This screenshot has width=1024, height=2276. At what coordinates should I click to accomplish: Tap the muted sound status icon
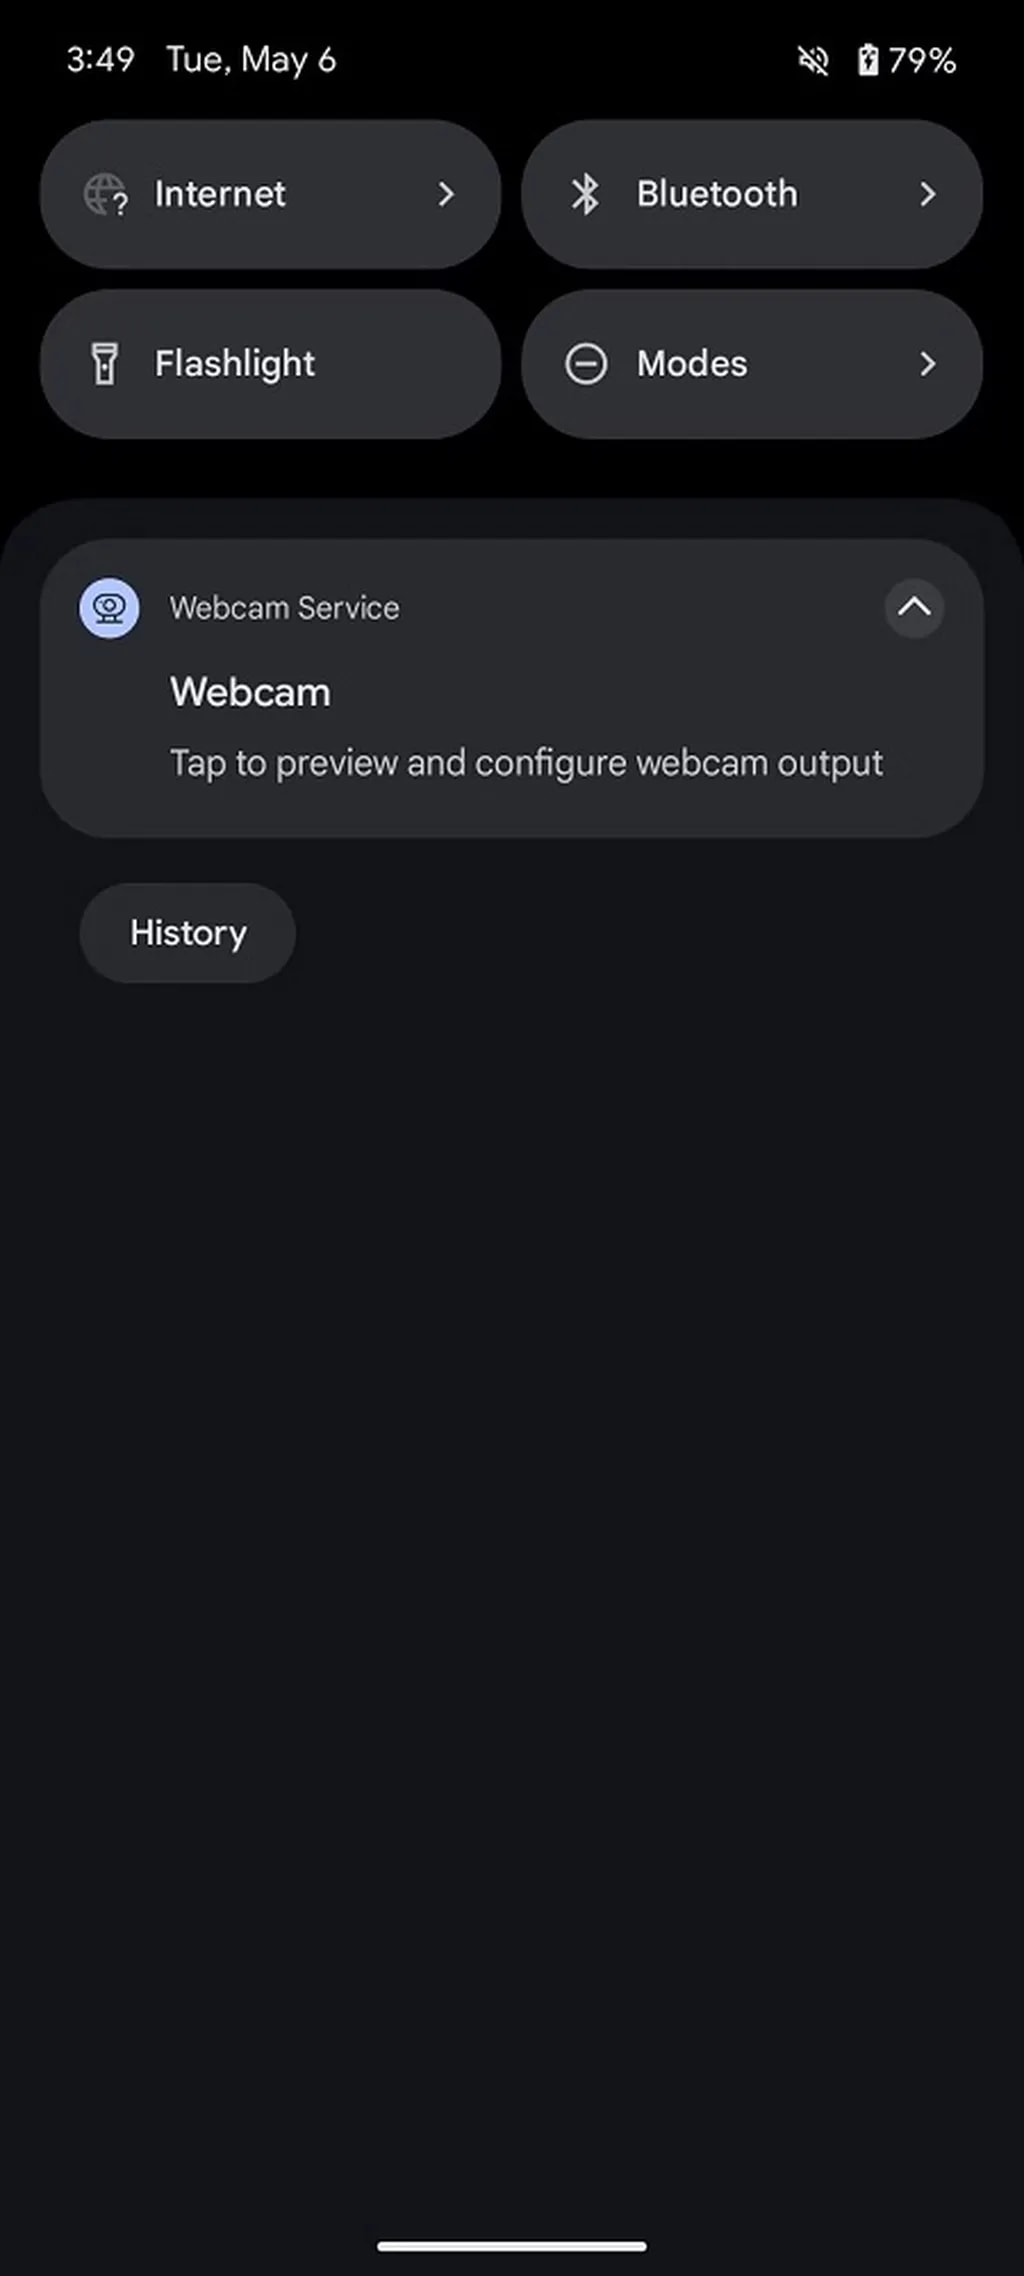tap(813, 61)
